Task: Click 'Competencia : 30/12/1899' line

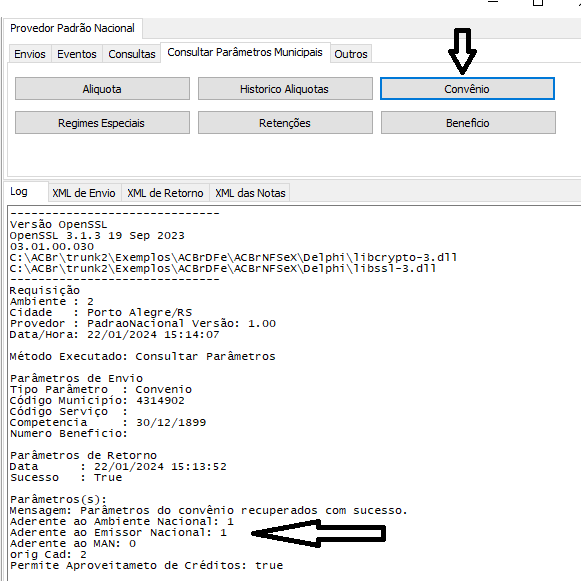Action: [108, 422]
